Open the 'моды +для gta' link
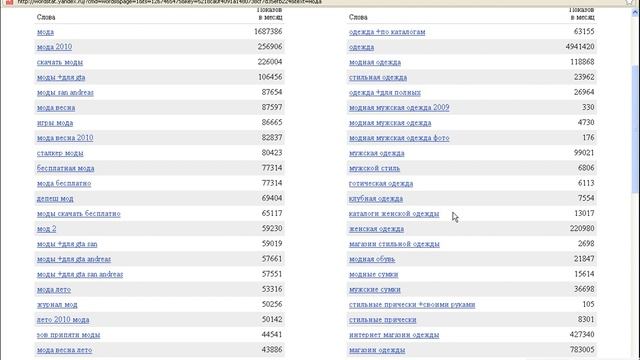 click(x=61, y=77)
